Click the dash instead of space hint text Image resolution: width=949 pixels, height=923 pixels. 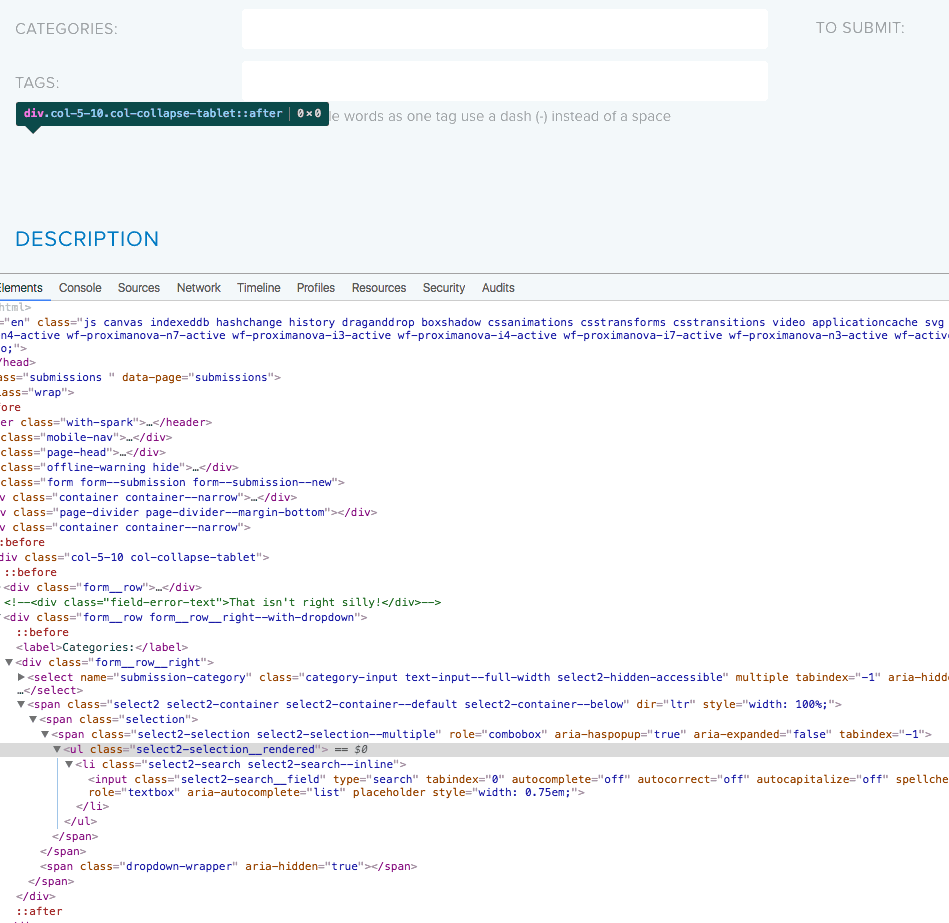pyautogui.click(x=501, y=116)
